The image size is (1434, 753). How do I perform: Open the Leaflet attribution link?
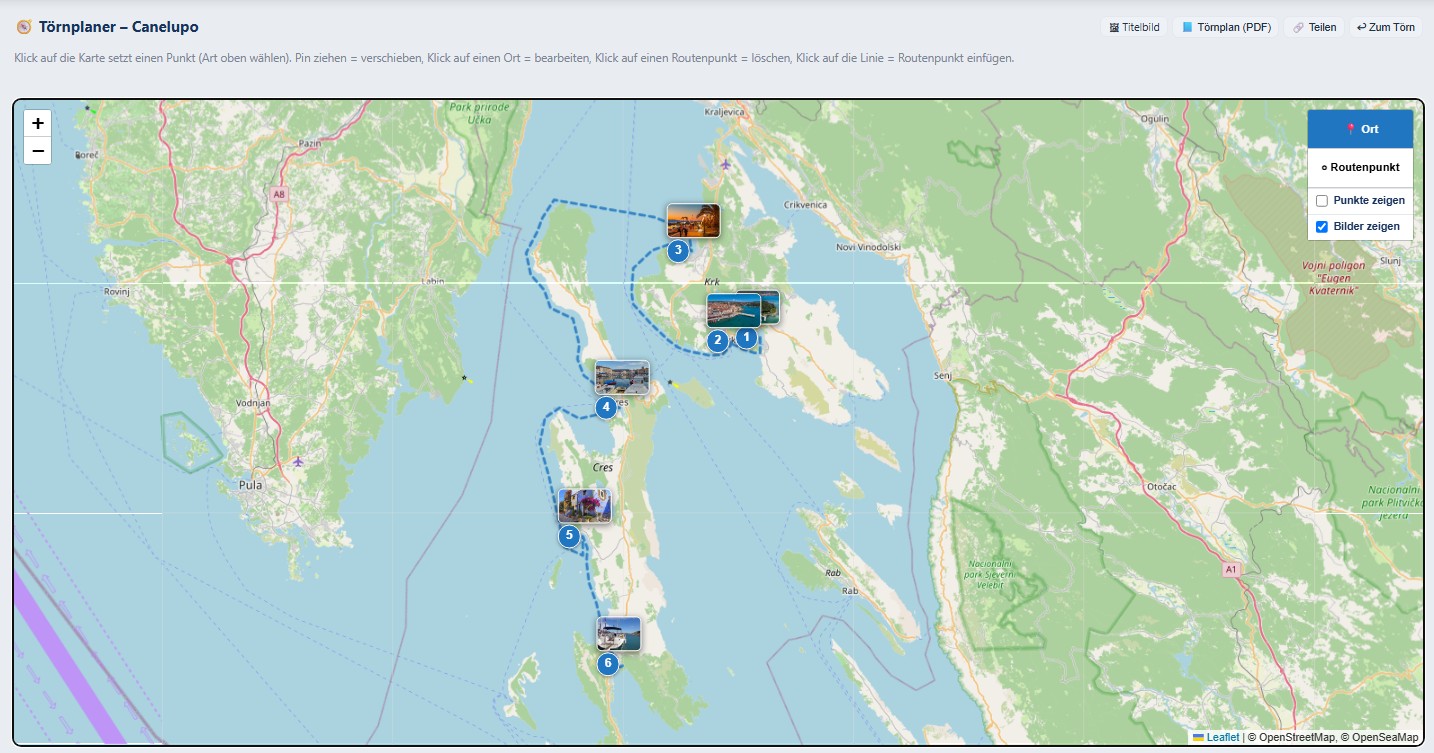pyautogui.click(x=1216, y=737)
